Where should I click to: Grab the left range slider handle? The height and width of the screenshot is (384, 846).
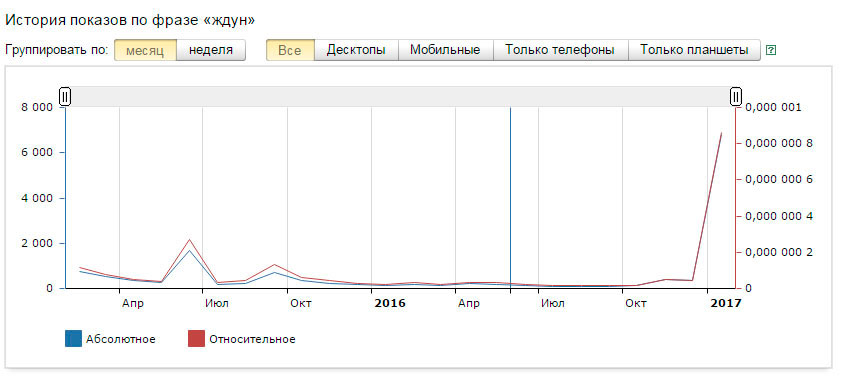[x=65, y=97]
